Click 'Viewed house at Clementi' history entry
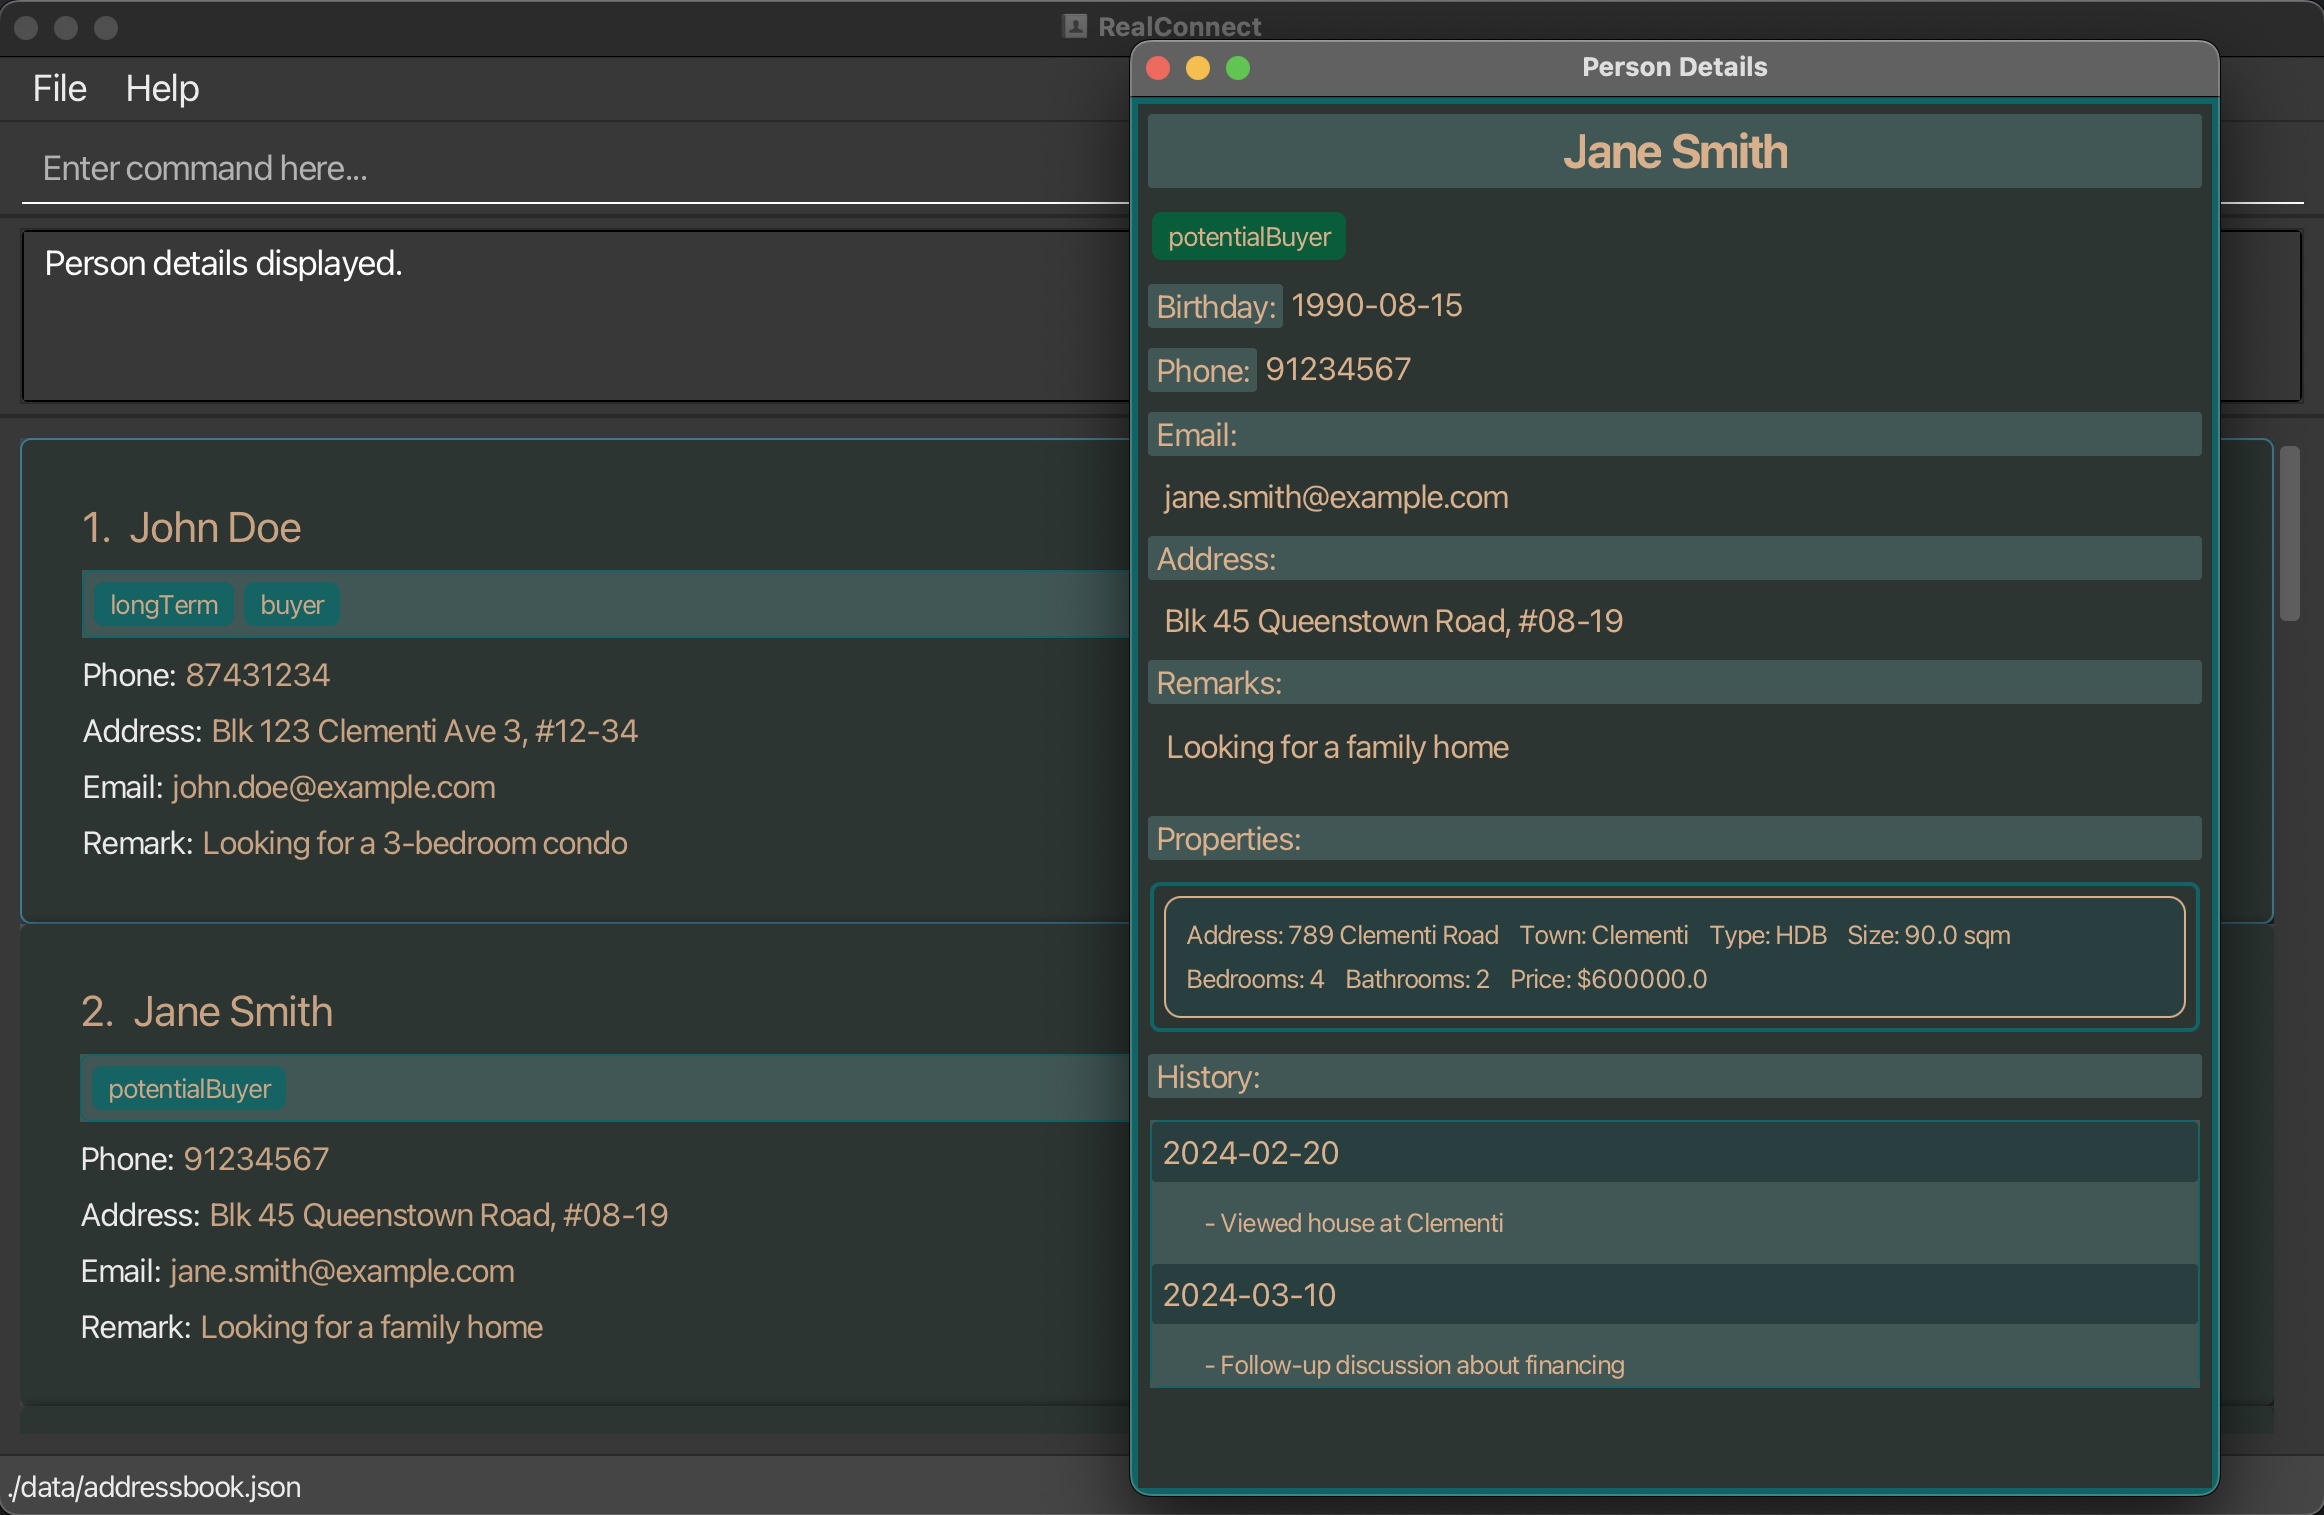Screen dimensions: 2324x1515 (x=1354, y=1223)
